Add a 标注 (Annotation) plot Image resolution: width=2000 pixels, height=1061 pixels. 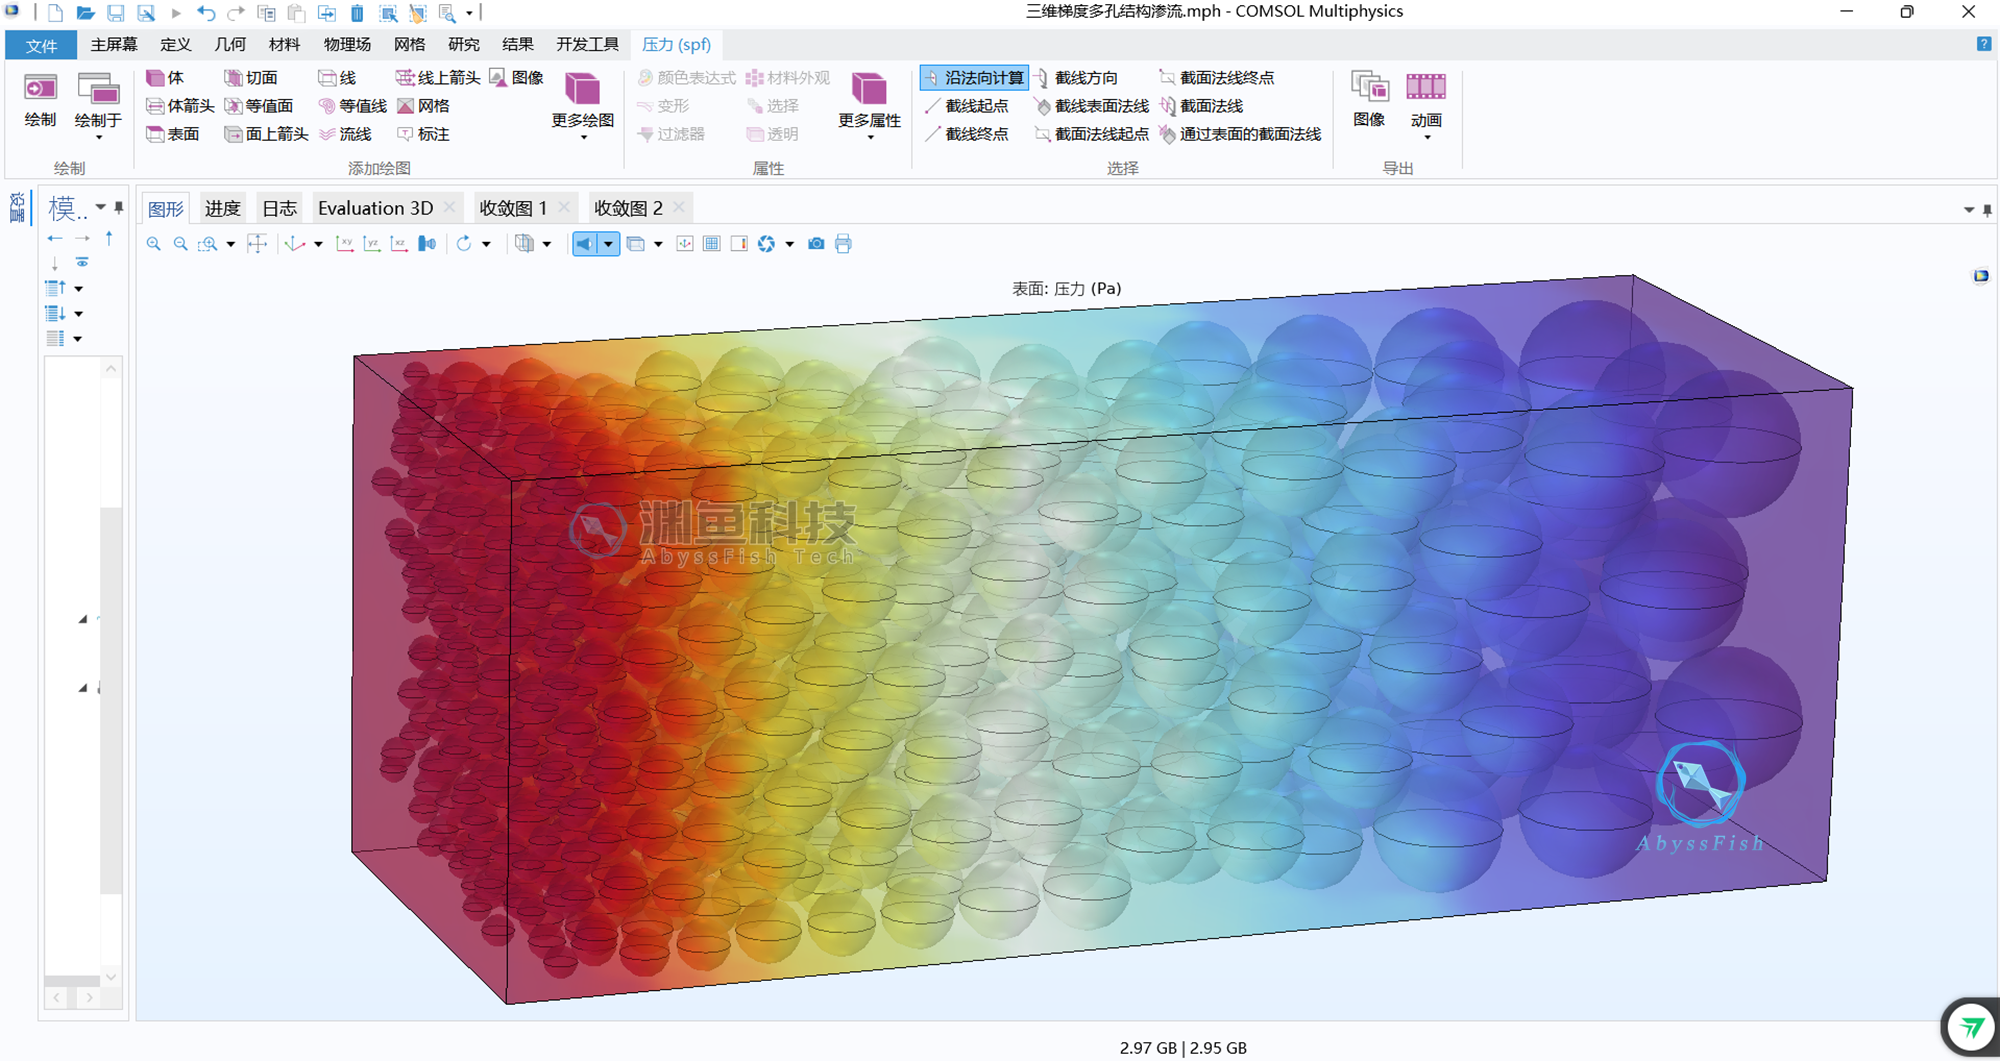423,134
